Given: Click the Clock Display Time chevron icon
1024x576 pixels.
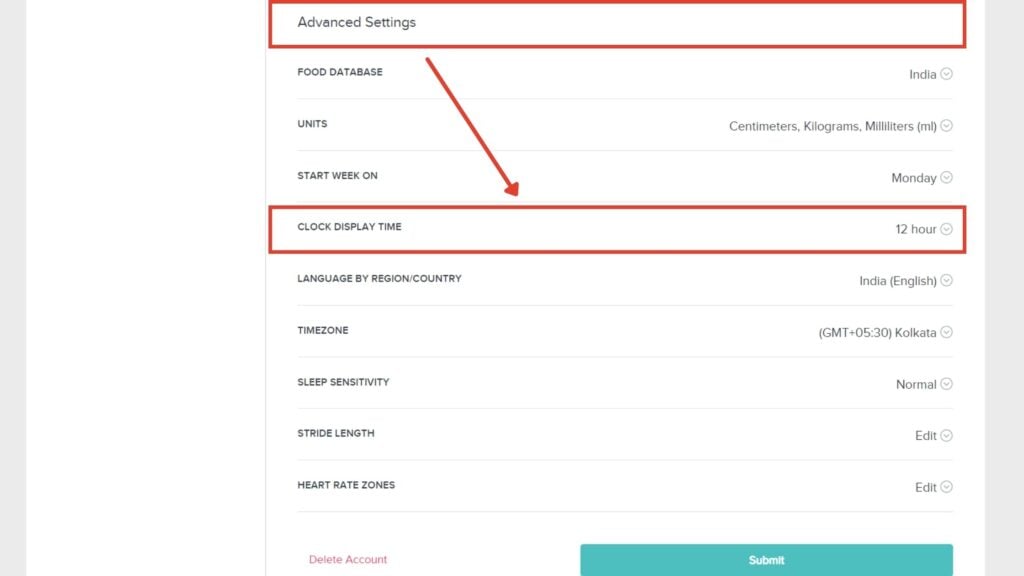Looking at the screenshot, I should 946,229.
